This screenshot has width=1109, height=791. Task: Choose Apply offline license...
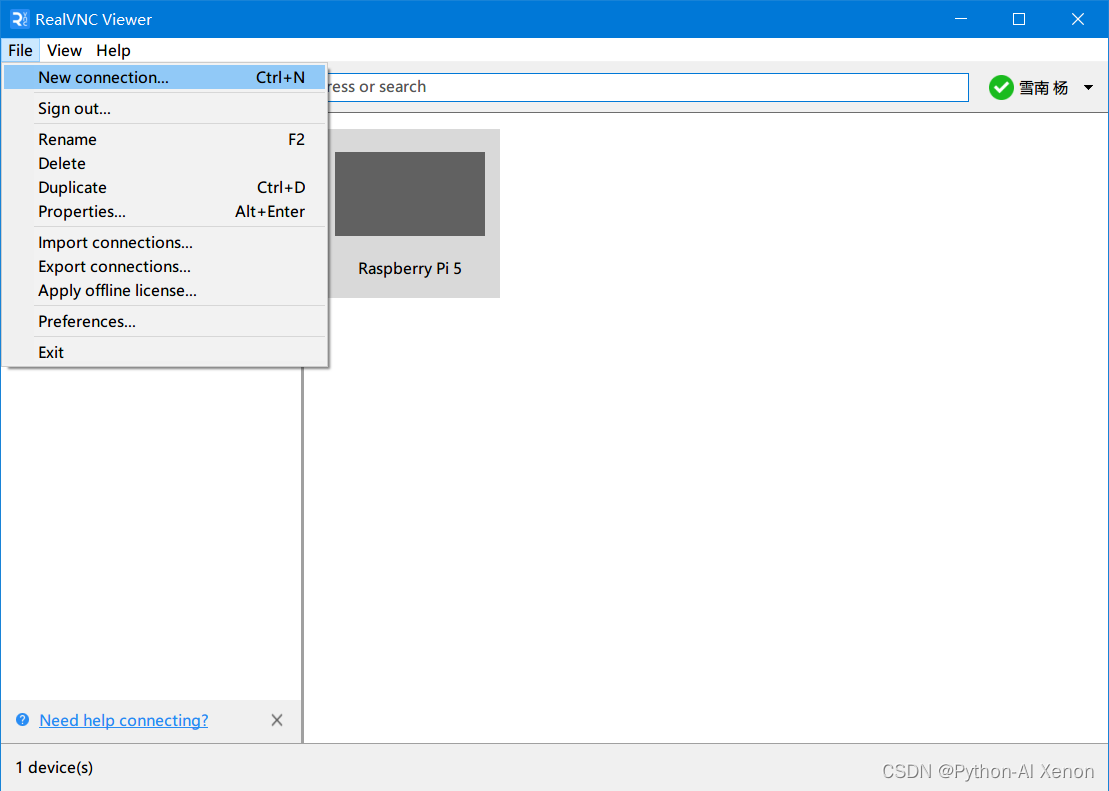164,291
